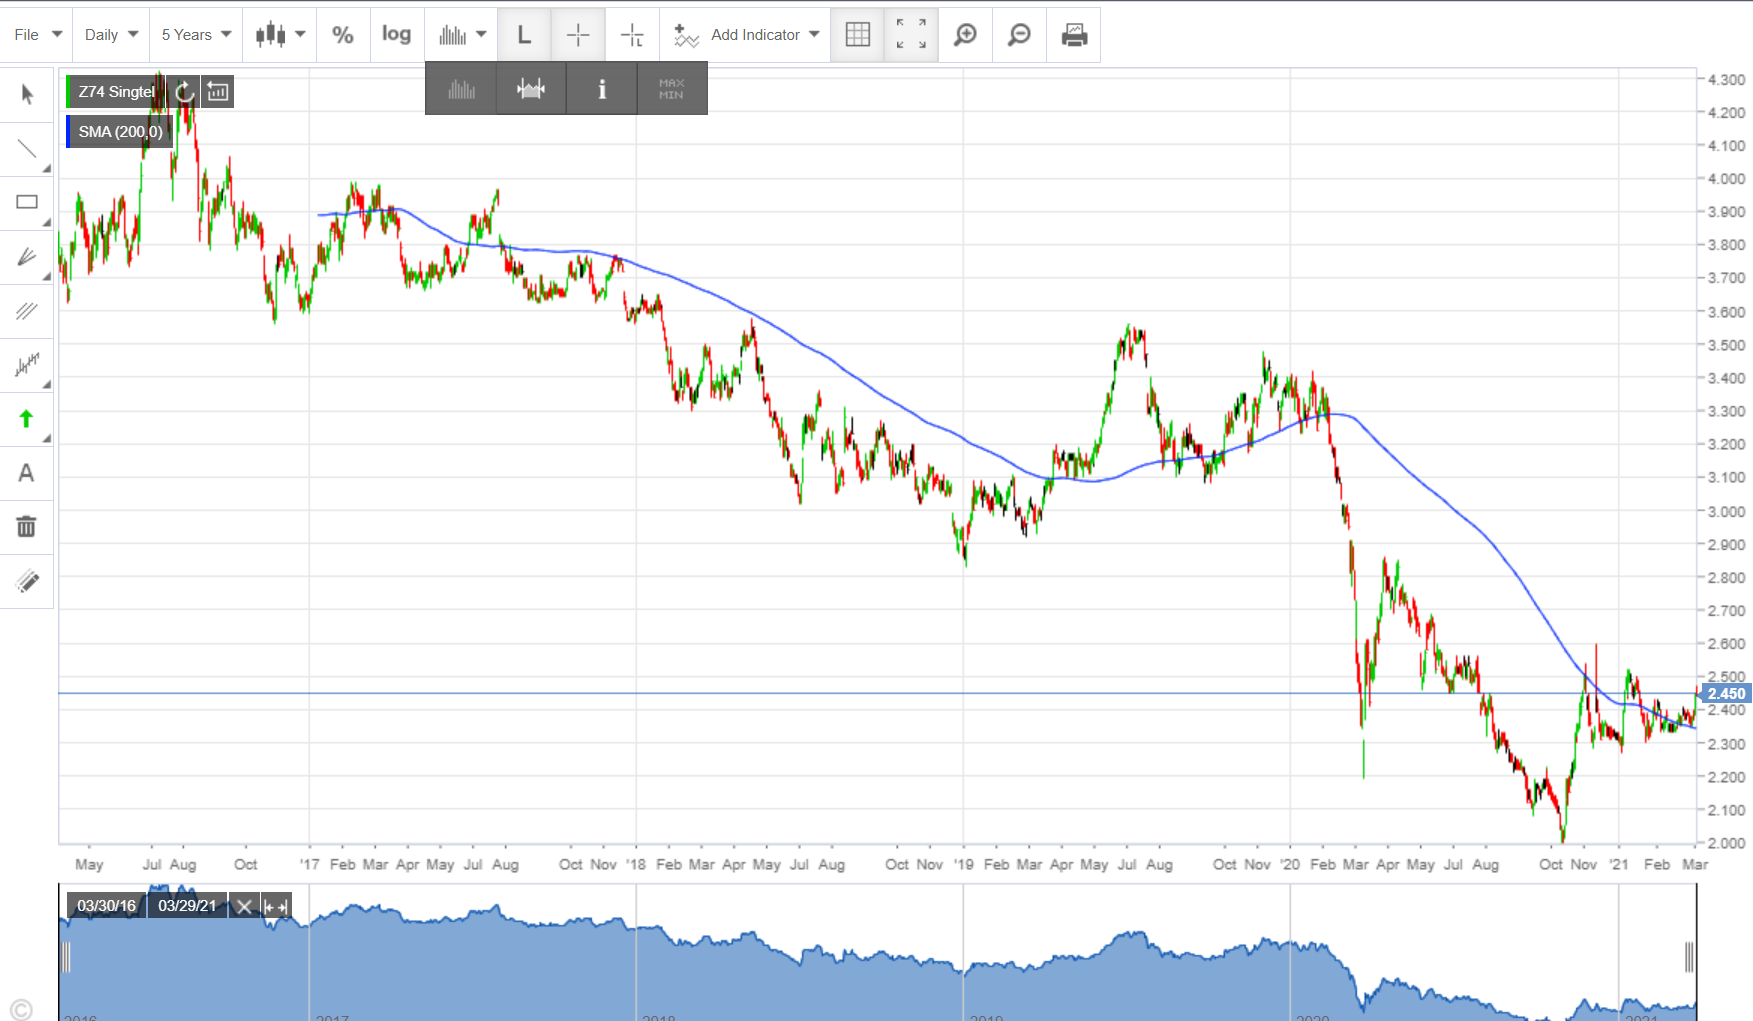Open the Add Indicator dropdown
1753x1021 pixels.
tap(745, 35)
